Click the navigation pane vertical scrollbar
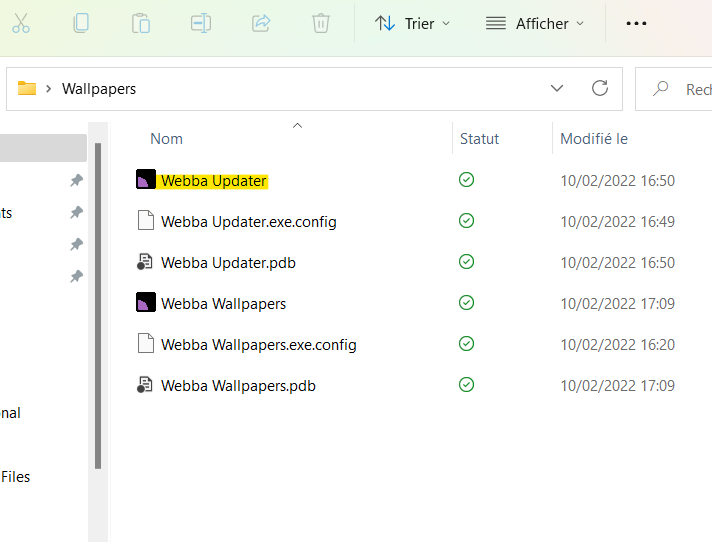Viewport: 712px width, 542px height. (98, 305)
